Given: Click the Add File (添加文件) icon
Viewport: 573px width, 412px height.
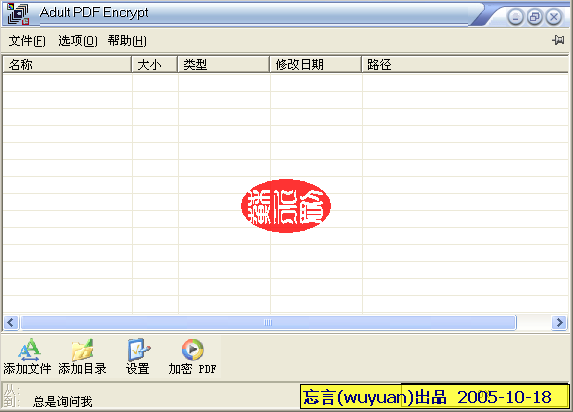Looking at the screenshot, I should (x=29, y=350).
